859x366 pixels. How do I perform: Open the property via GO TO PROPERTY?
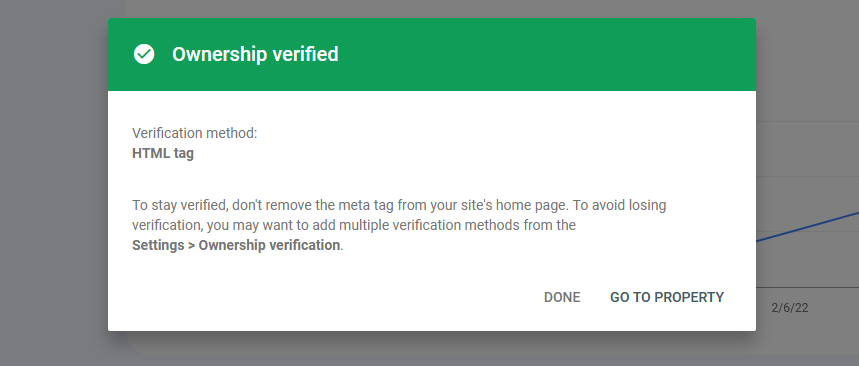667,298
